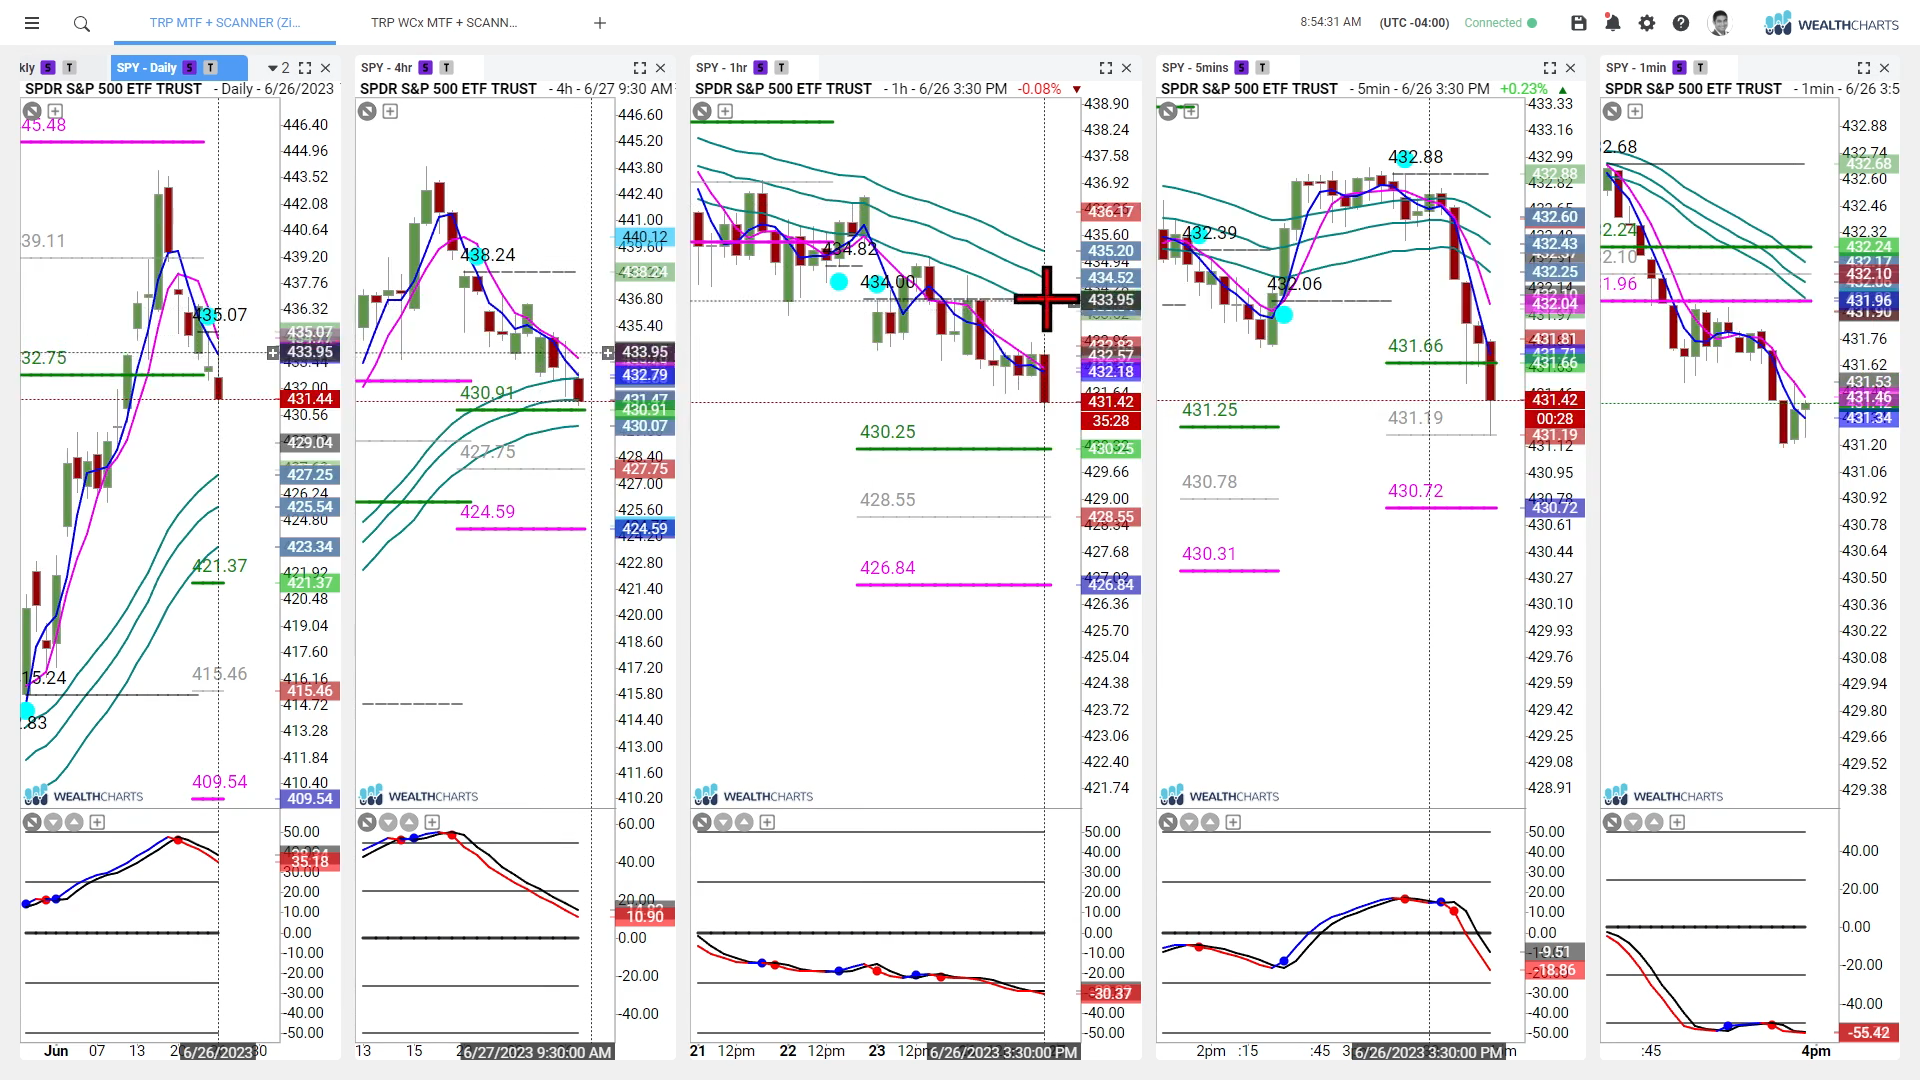Toggle the T badge on SPY Daily tab
This screenshot has height=1080, width=1920.
point(210,68)
